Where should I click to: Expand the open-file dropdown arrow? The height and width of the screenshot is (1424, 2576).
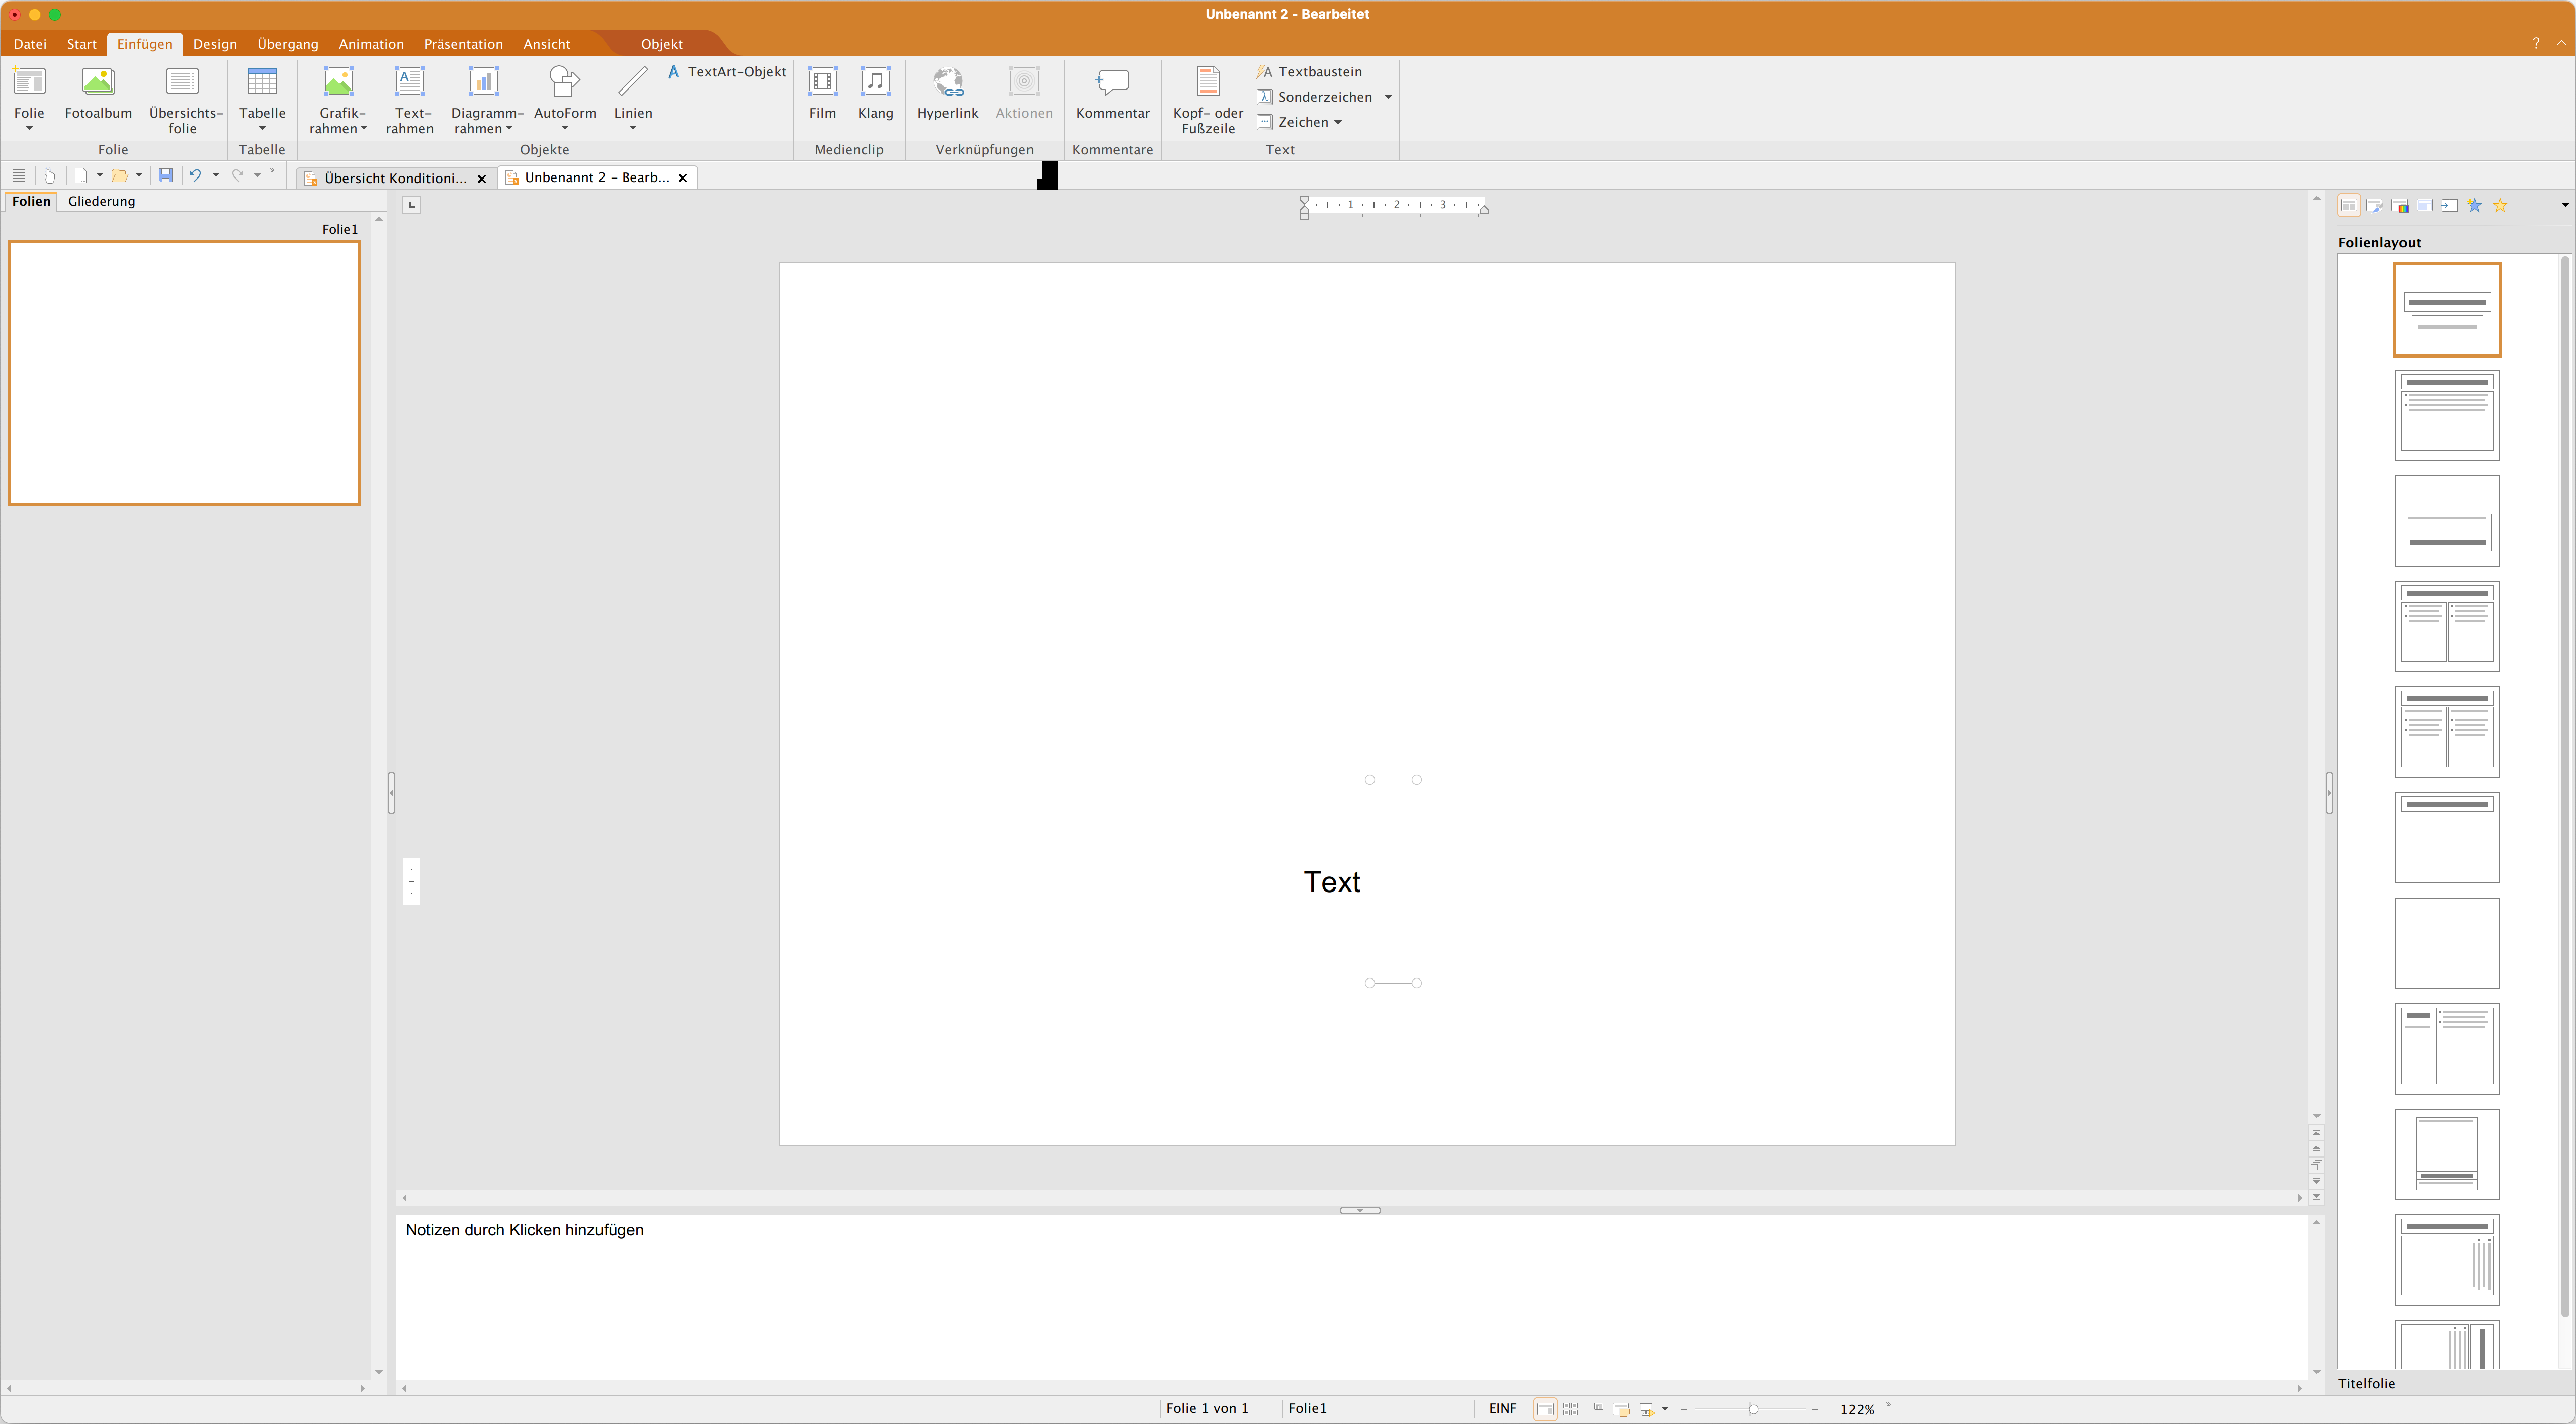tap(139, 176)
